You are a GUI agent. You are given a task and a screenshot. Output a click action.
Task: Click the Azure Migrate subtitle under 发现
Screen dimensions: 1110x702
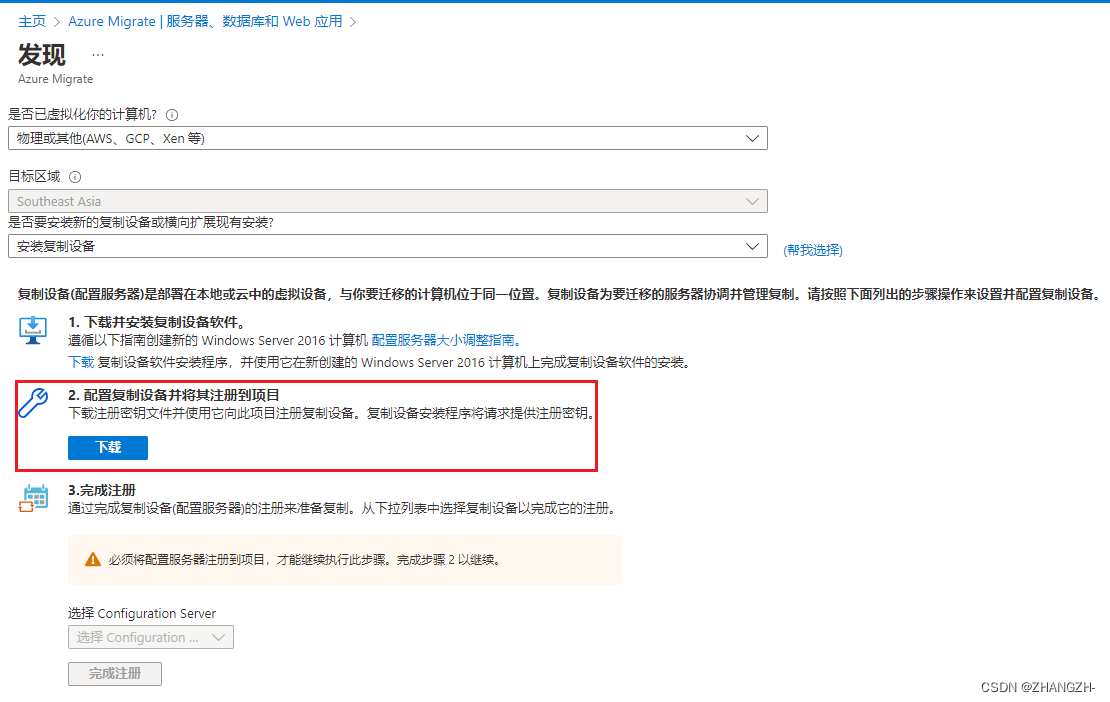55,79
